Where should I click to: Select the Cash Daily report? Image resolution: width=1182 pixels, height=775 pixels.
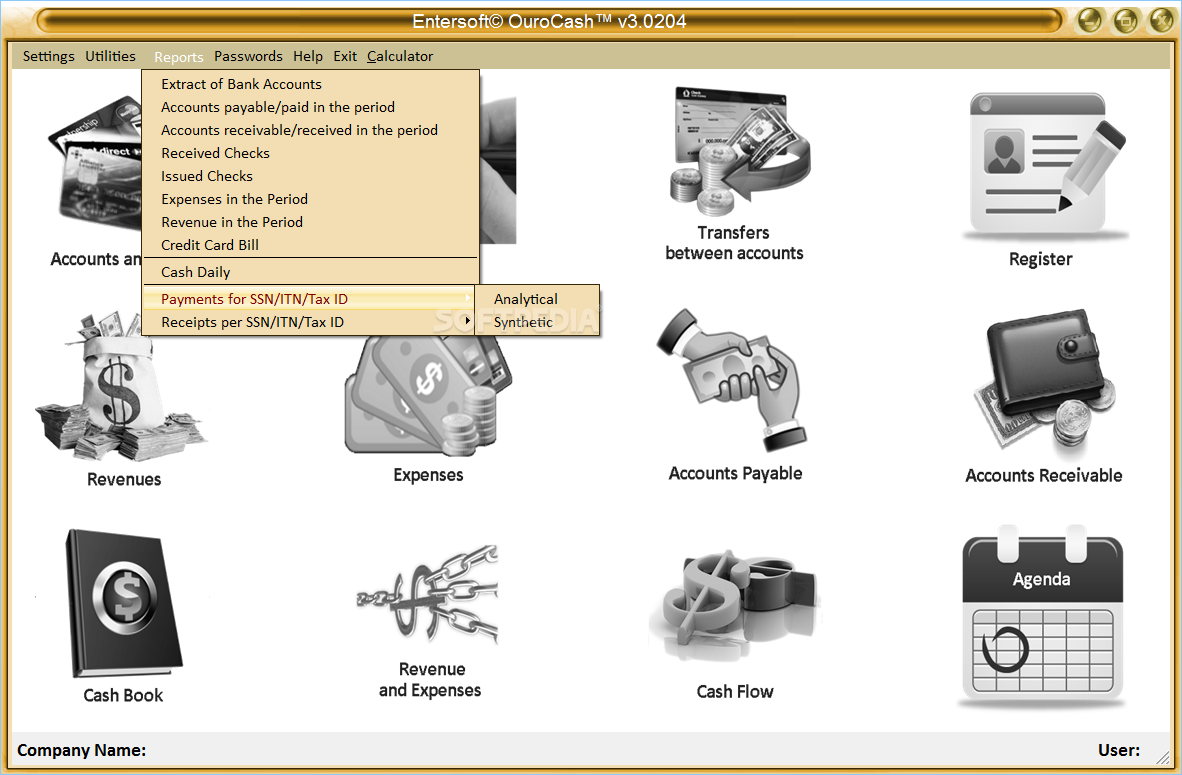pyautogui.click(x=311, y=272)
